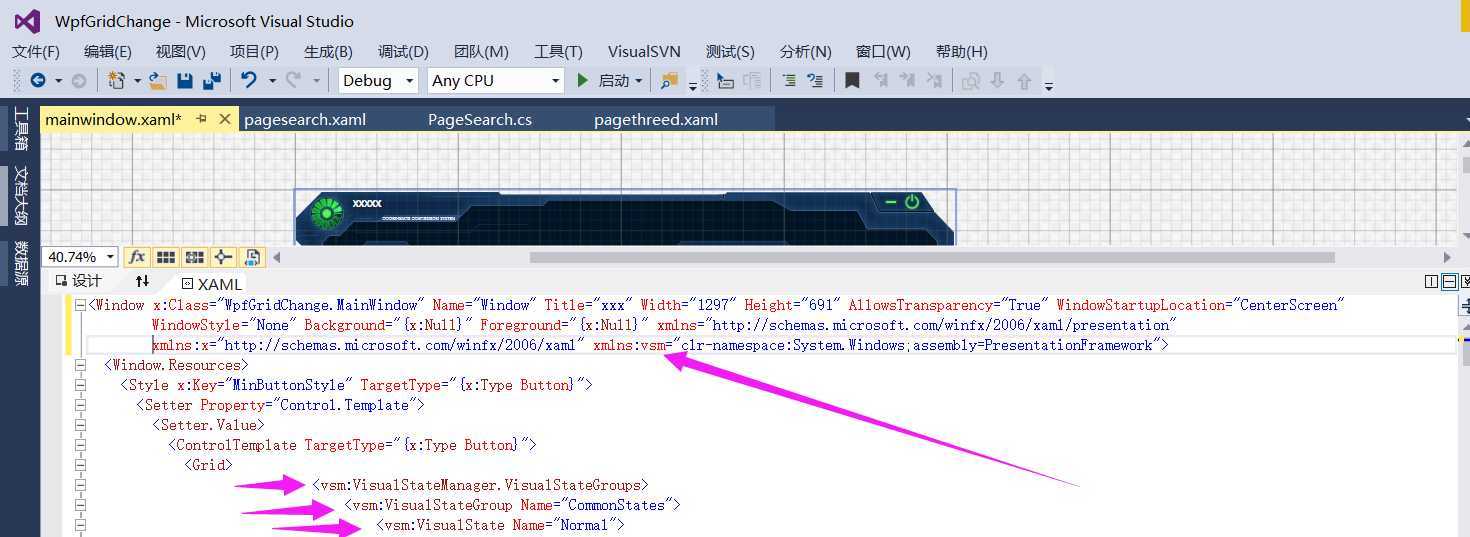Pin the mainwindow.xaml tab
Screen dimensions: 1470x537
201,118
